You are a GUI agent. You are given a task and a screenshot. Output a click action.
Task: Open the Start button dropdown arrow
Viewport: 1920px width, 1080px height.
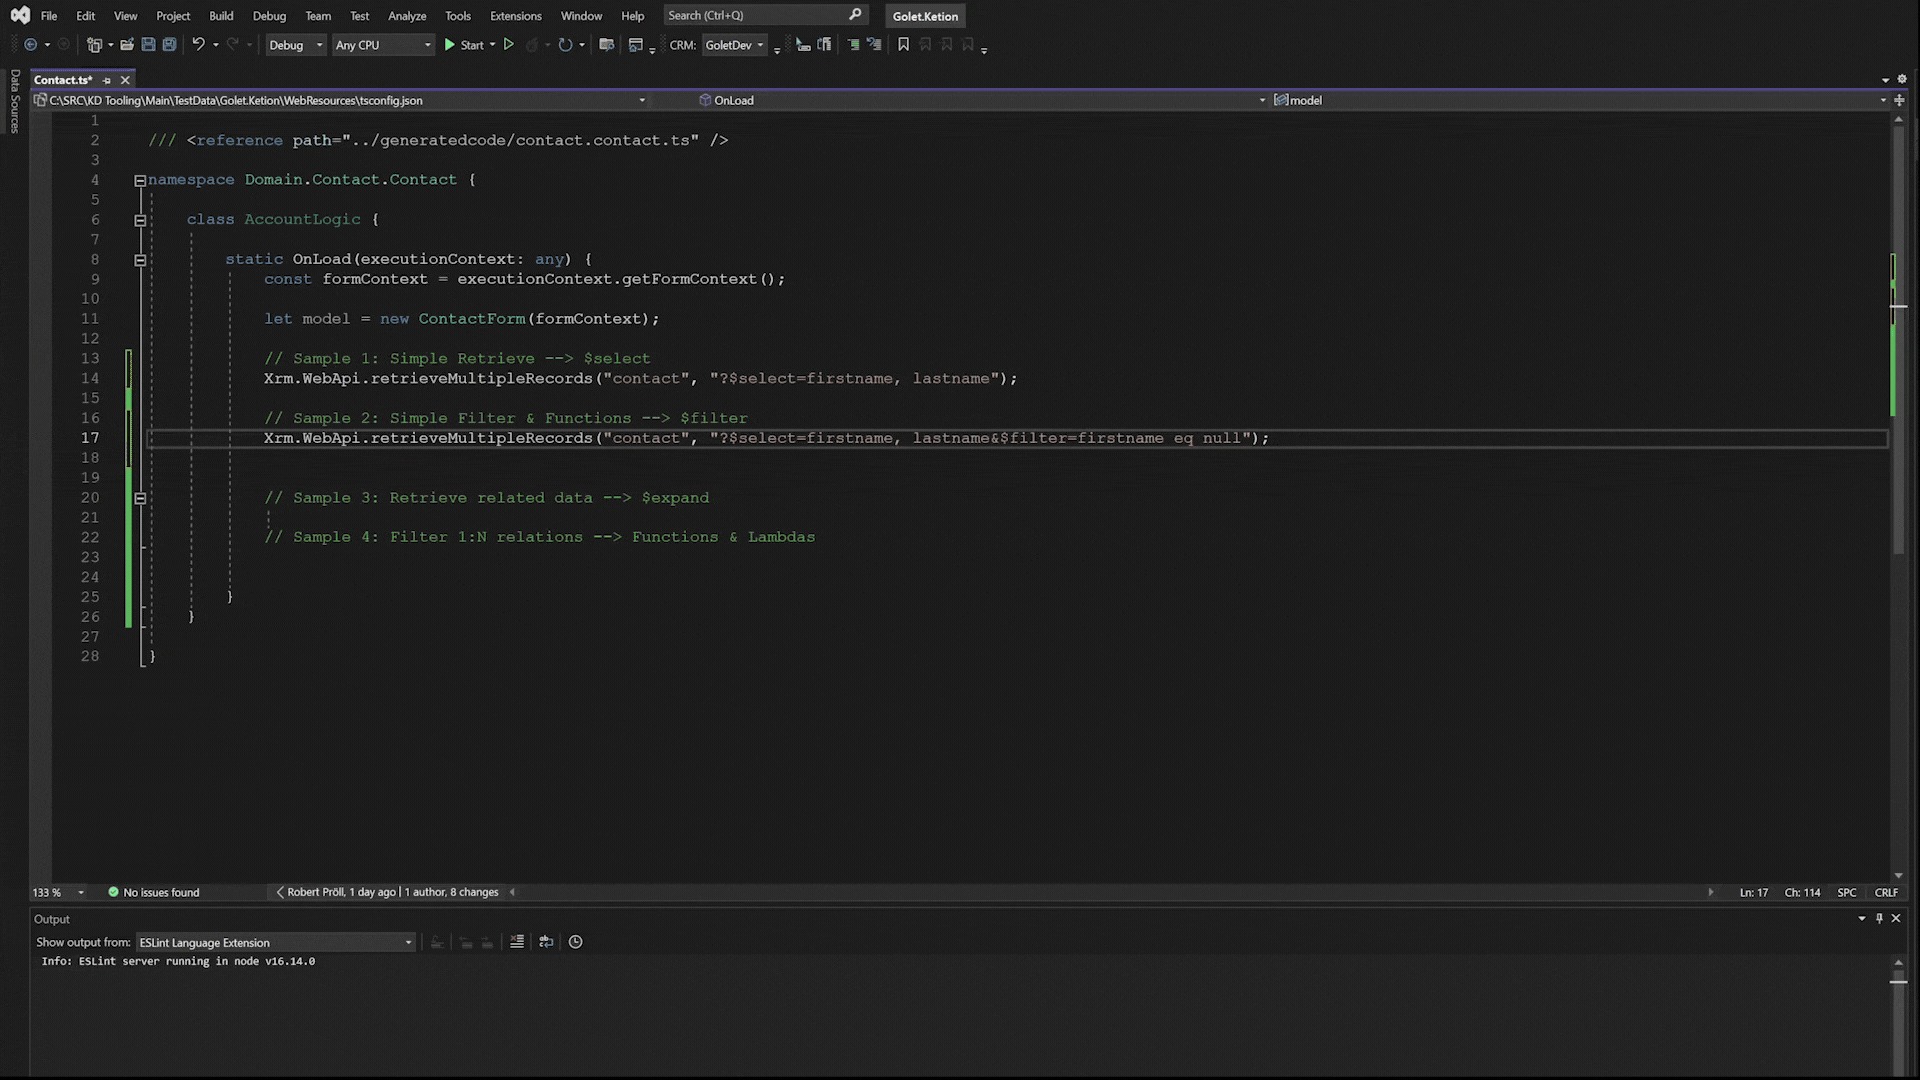492,45
